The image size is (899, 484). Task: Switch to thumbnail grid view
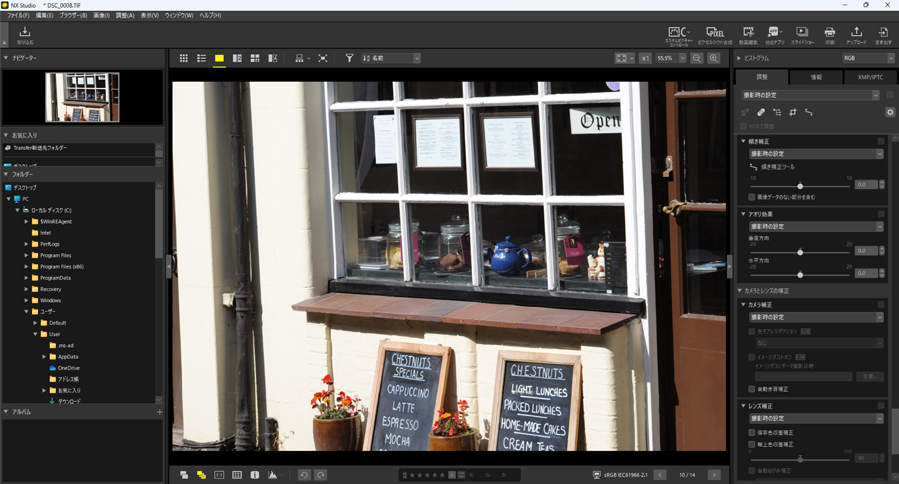pos(183,59)
